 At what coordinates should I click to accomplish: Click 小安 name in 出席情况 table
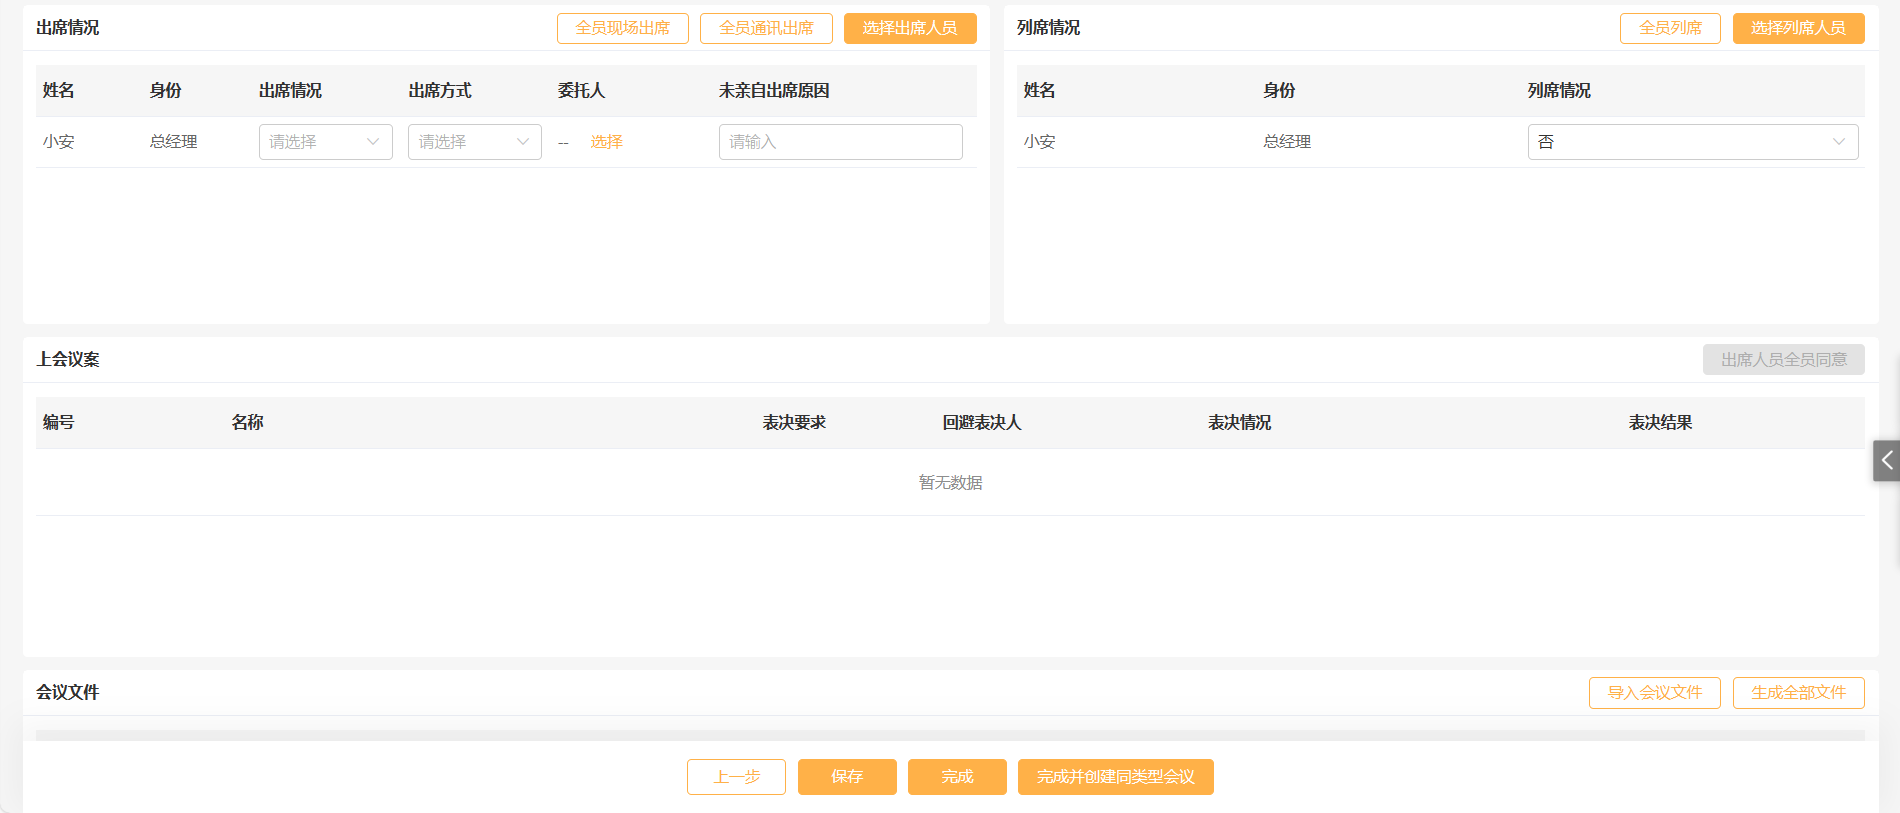pos(59,142)
